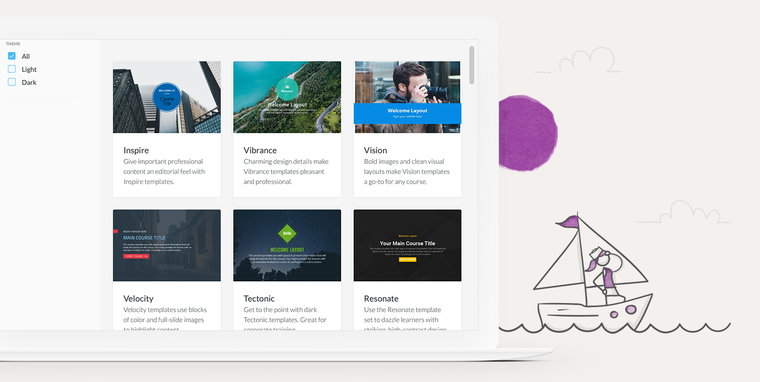Select the Vision title text
The height and width of the screenshot is (382, 760).
tap(376, 150)
